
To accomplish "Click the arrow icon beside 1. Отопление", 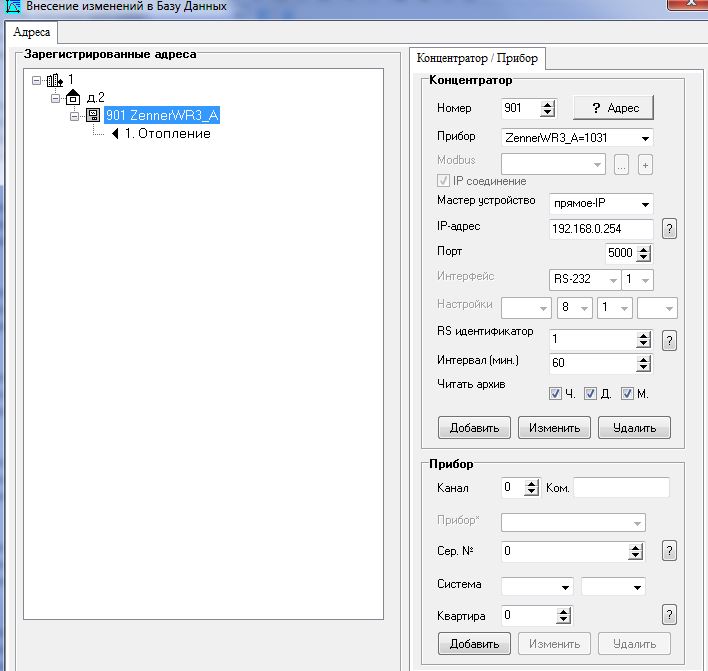I will [115, 133].
